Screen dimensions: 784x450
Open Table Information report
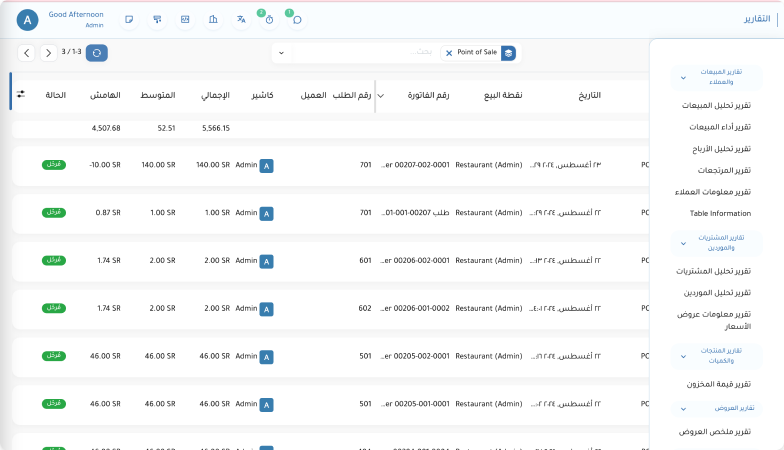pos(720,213)
